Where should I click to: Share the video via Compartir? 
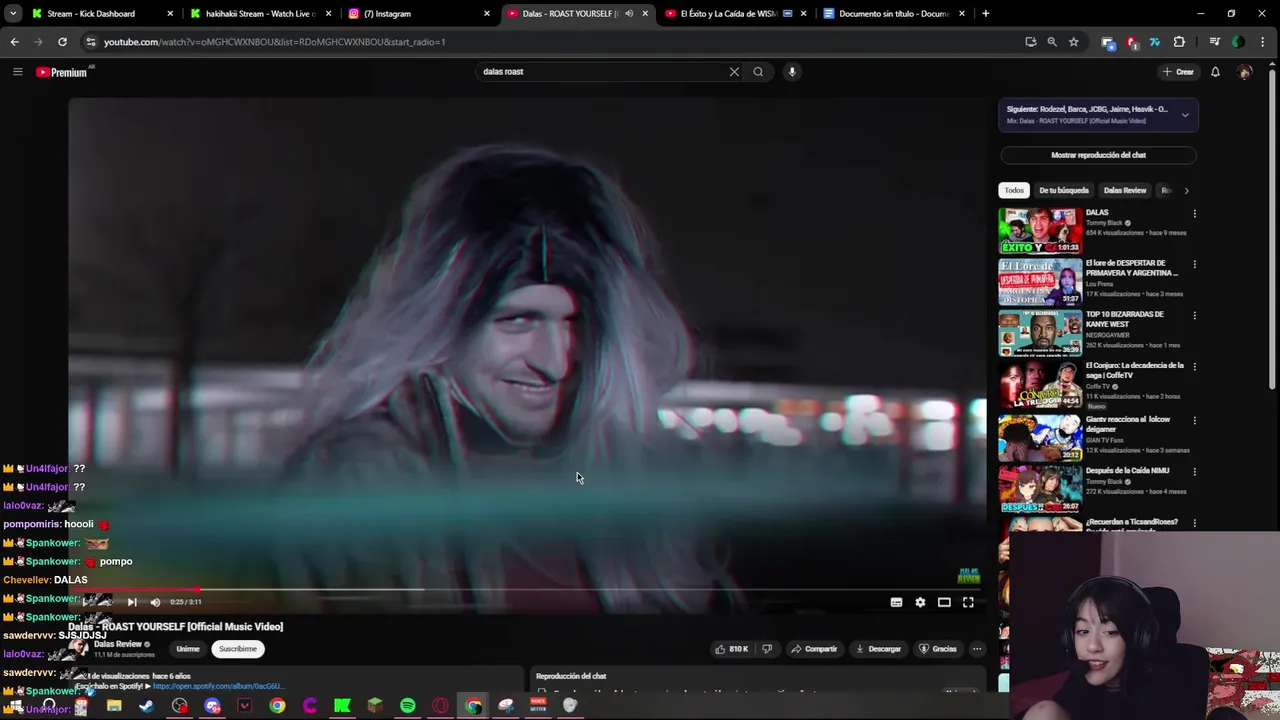coord(814,649)
